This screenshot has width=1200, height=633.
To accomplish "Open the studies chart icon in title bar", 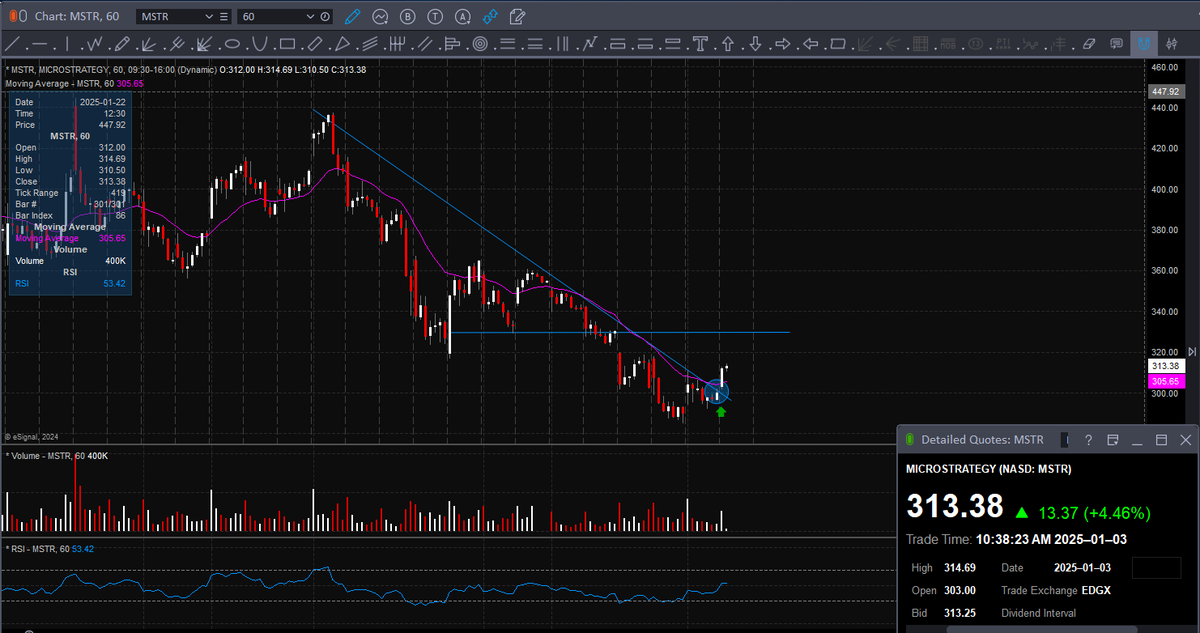I will pos(380,17).
